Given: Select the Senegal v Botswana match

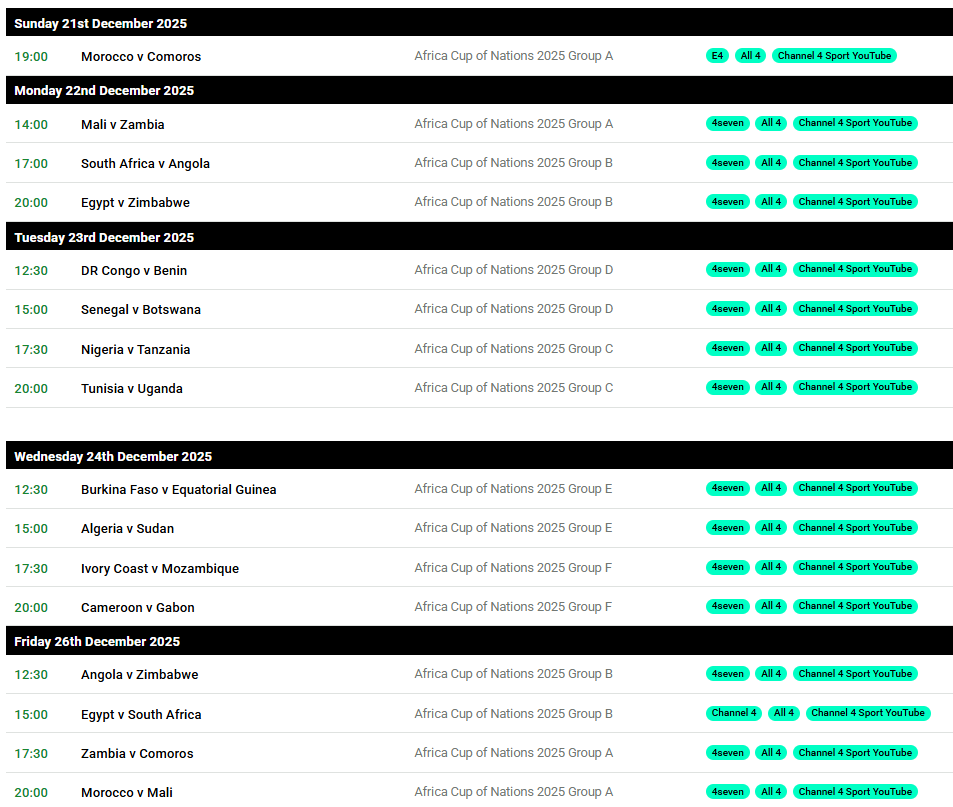Looking at the screenshot, I should 141,309.
